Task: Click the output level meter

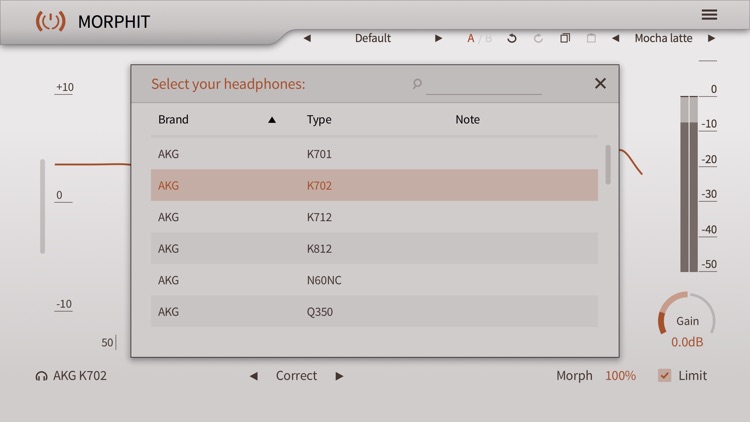Action: pyautogui.click(x=689, y=184)
